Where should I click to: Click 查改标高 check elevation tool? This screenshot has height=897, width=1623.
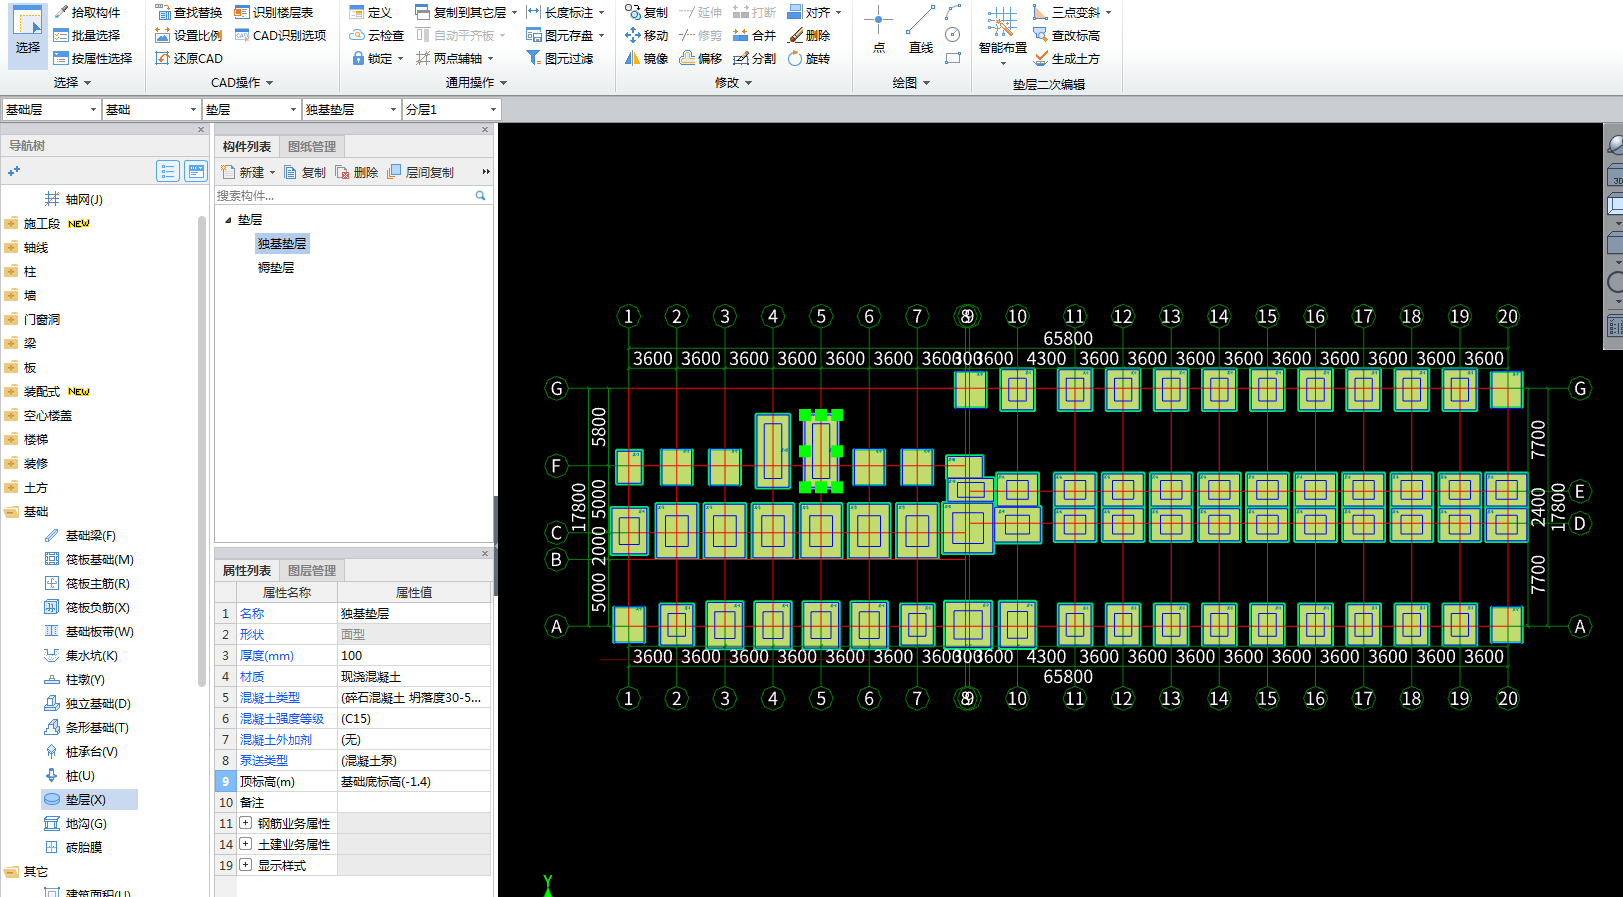point(1066,35)
